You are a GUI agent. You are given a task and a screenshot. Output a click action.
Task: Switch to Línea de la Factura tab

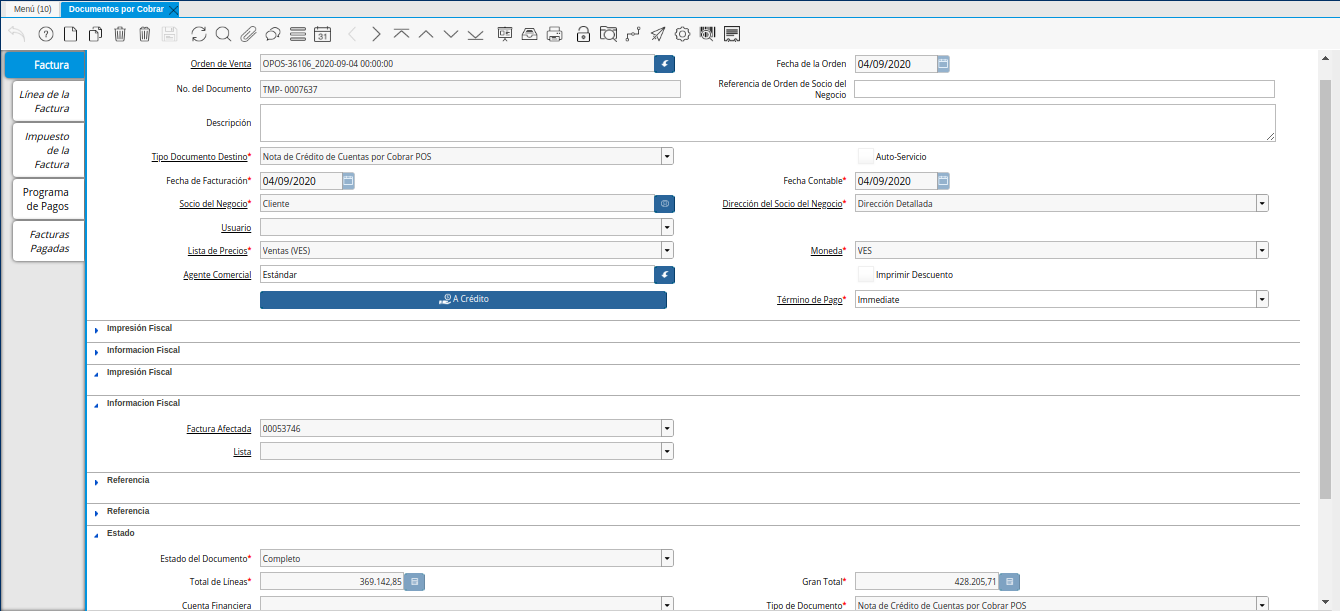(x=48, y=101)
